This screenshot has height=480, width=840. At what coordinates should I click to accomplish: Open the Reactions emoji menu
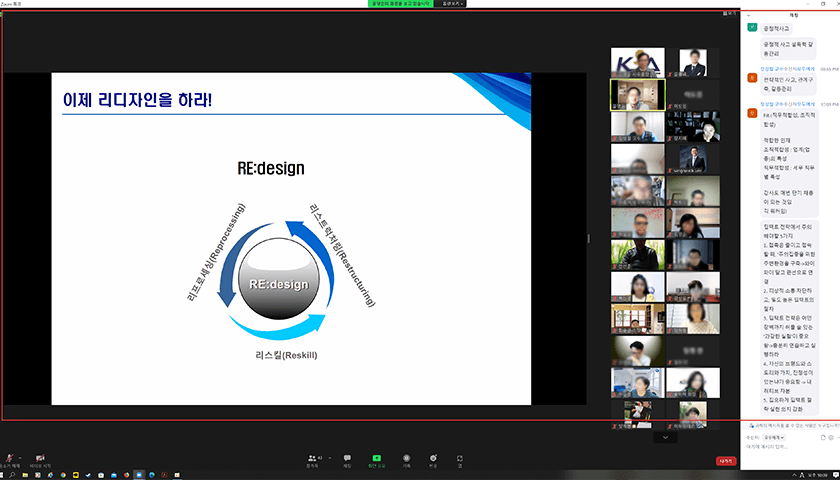[433, 458]
